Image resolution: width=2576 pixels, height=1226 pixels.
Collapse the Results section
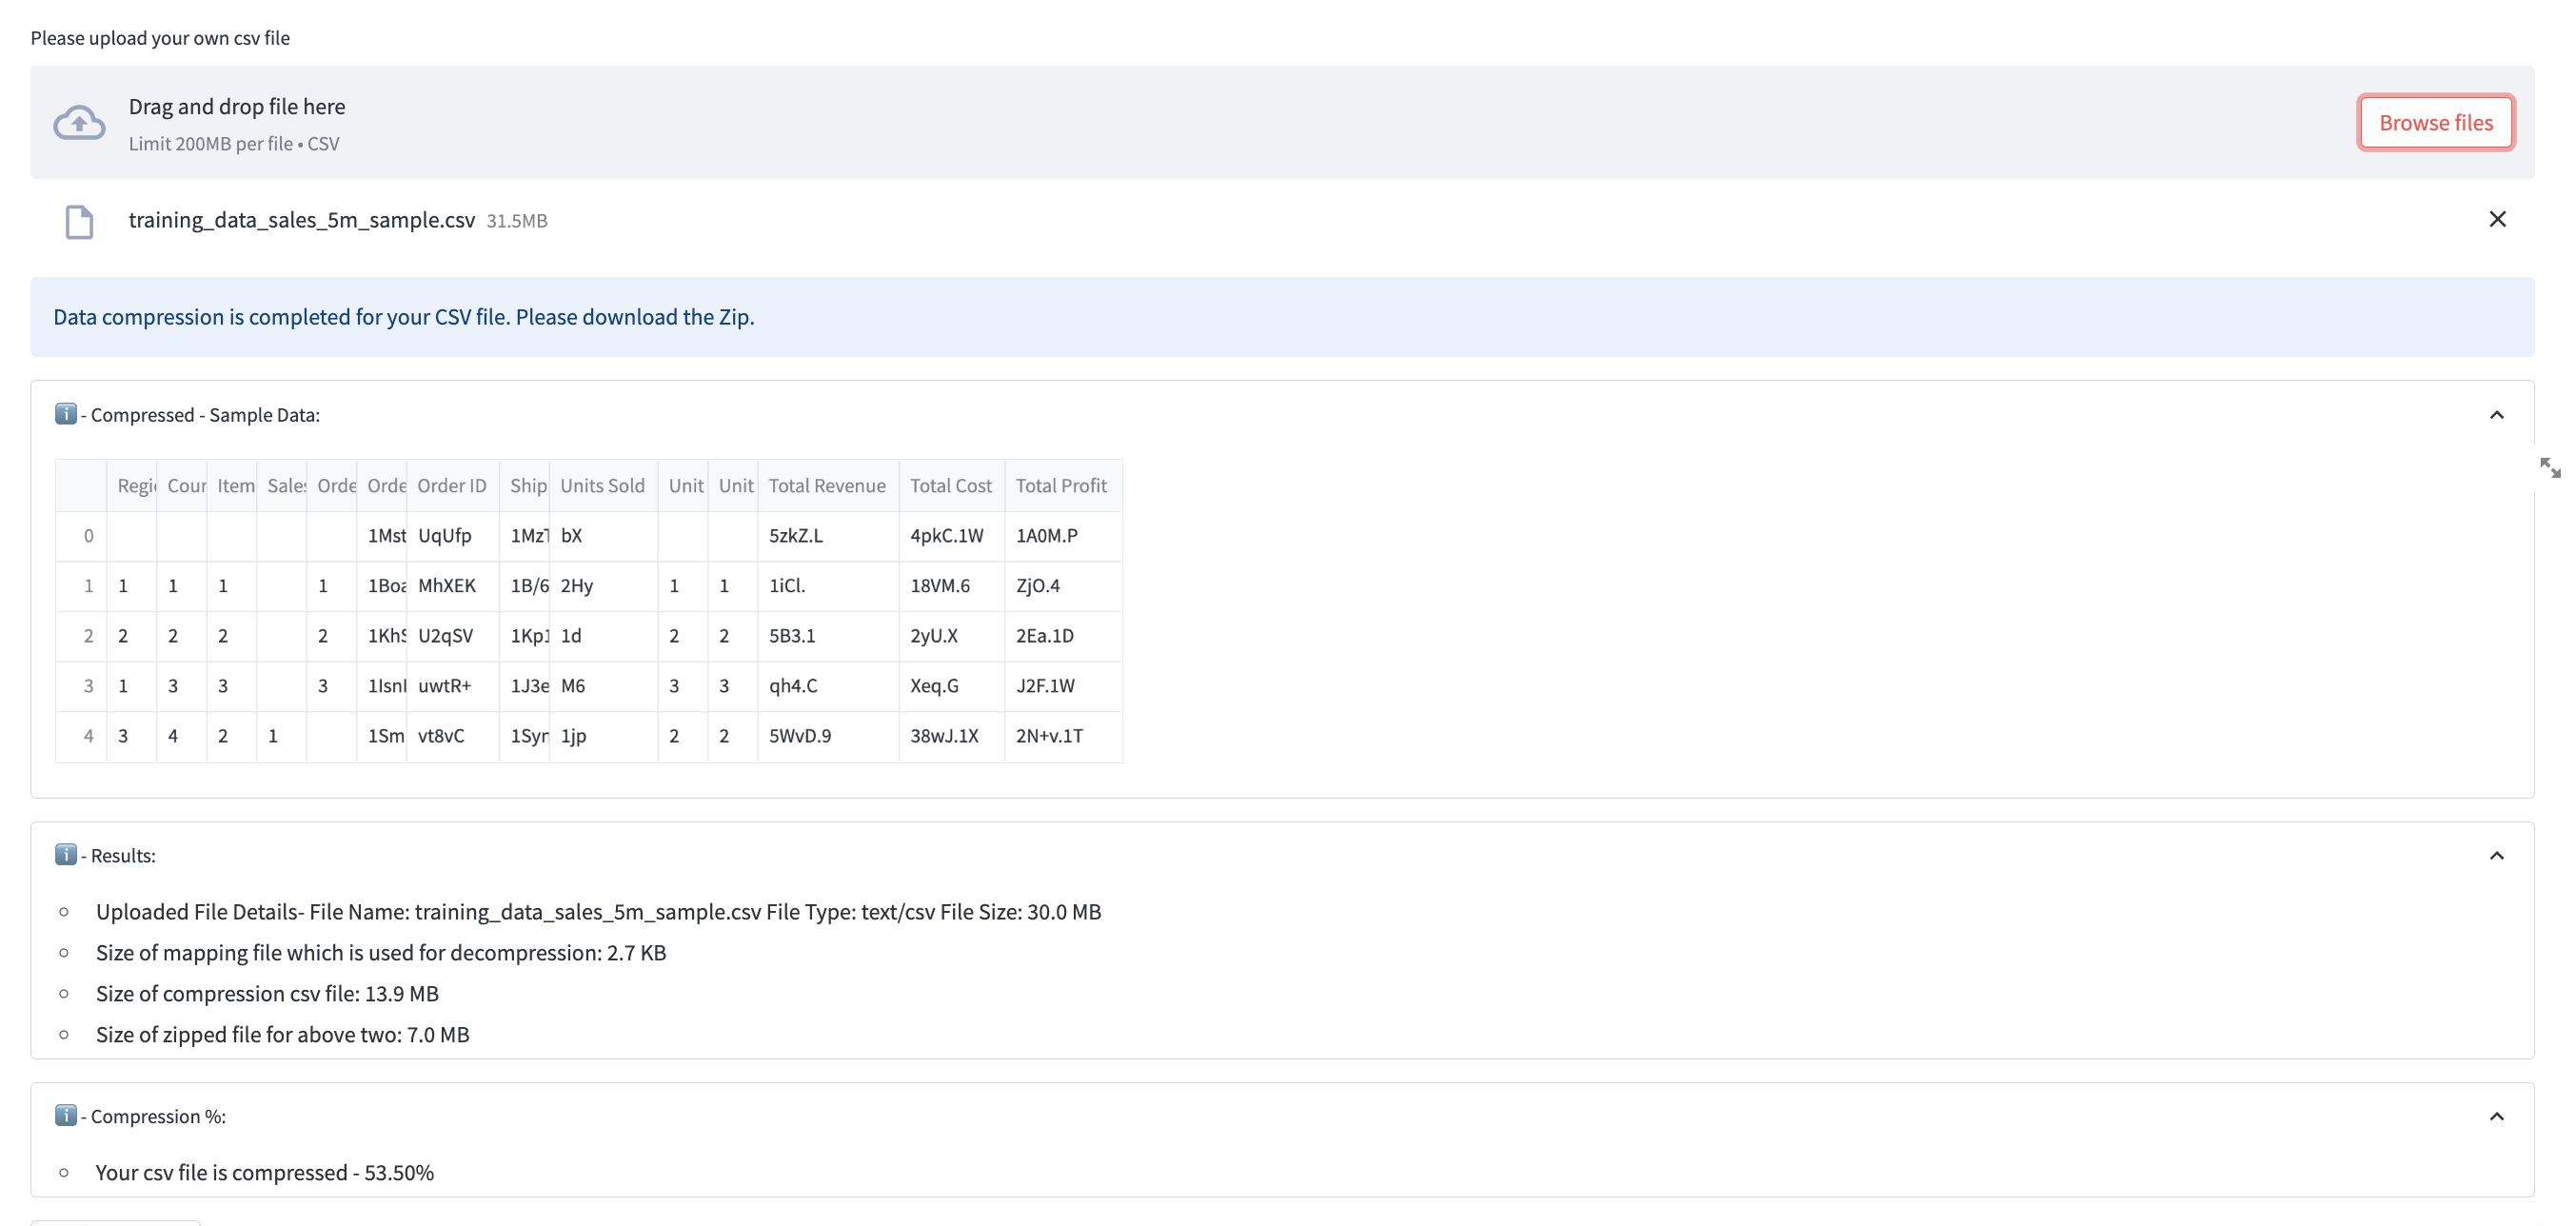2497,855
